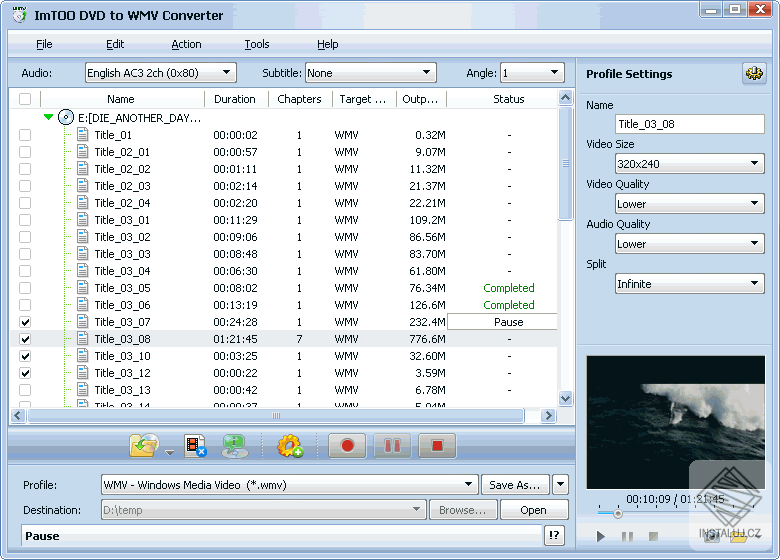This screenshot has width=780, height=560.
Task: Open the Profile format dropdown
Action: click(290, 484)
